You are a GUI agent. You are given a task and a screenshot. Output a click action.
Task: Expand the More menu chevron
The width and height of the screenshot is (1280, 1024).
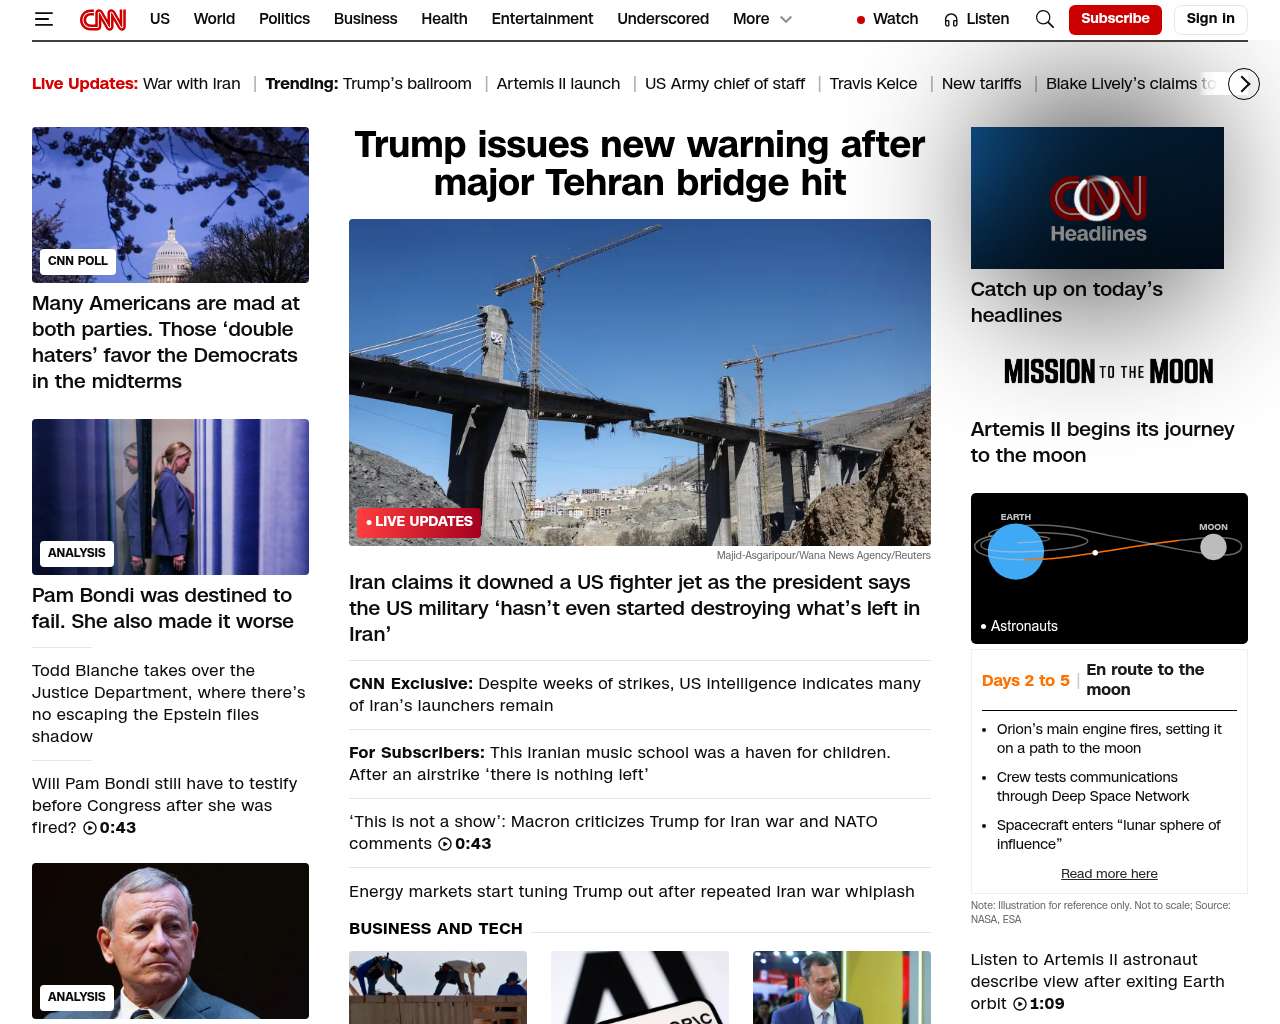786,19
